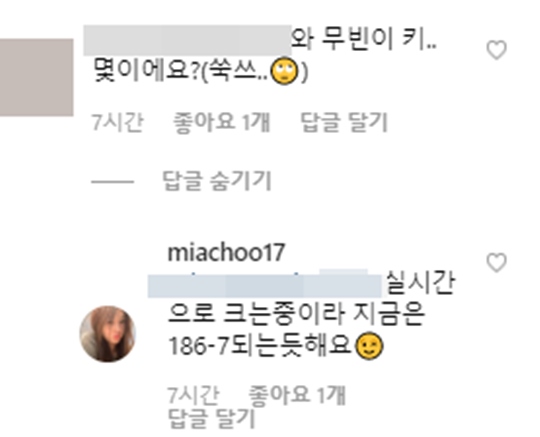Screen dimensions: 540x437
Task: Open the blurred username on the top comment
Action: [x=187, y=40]
